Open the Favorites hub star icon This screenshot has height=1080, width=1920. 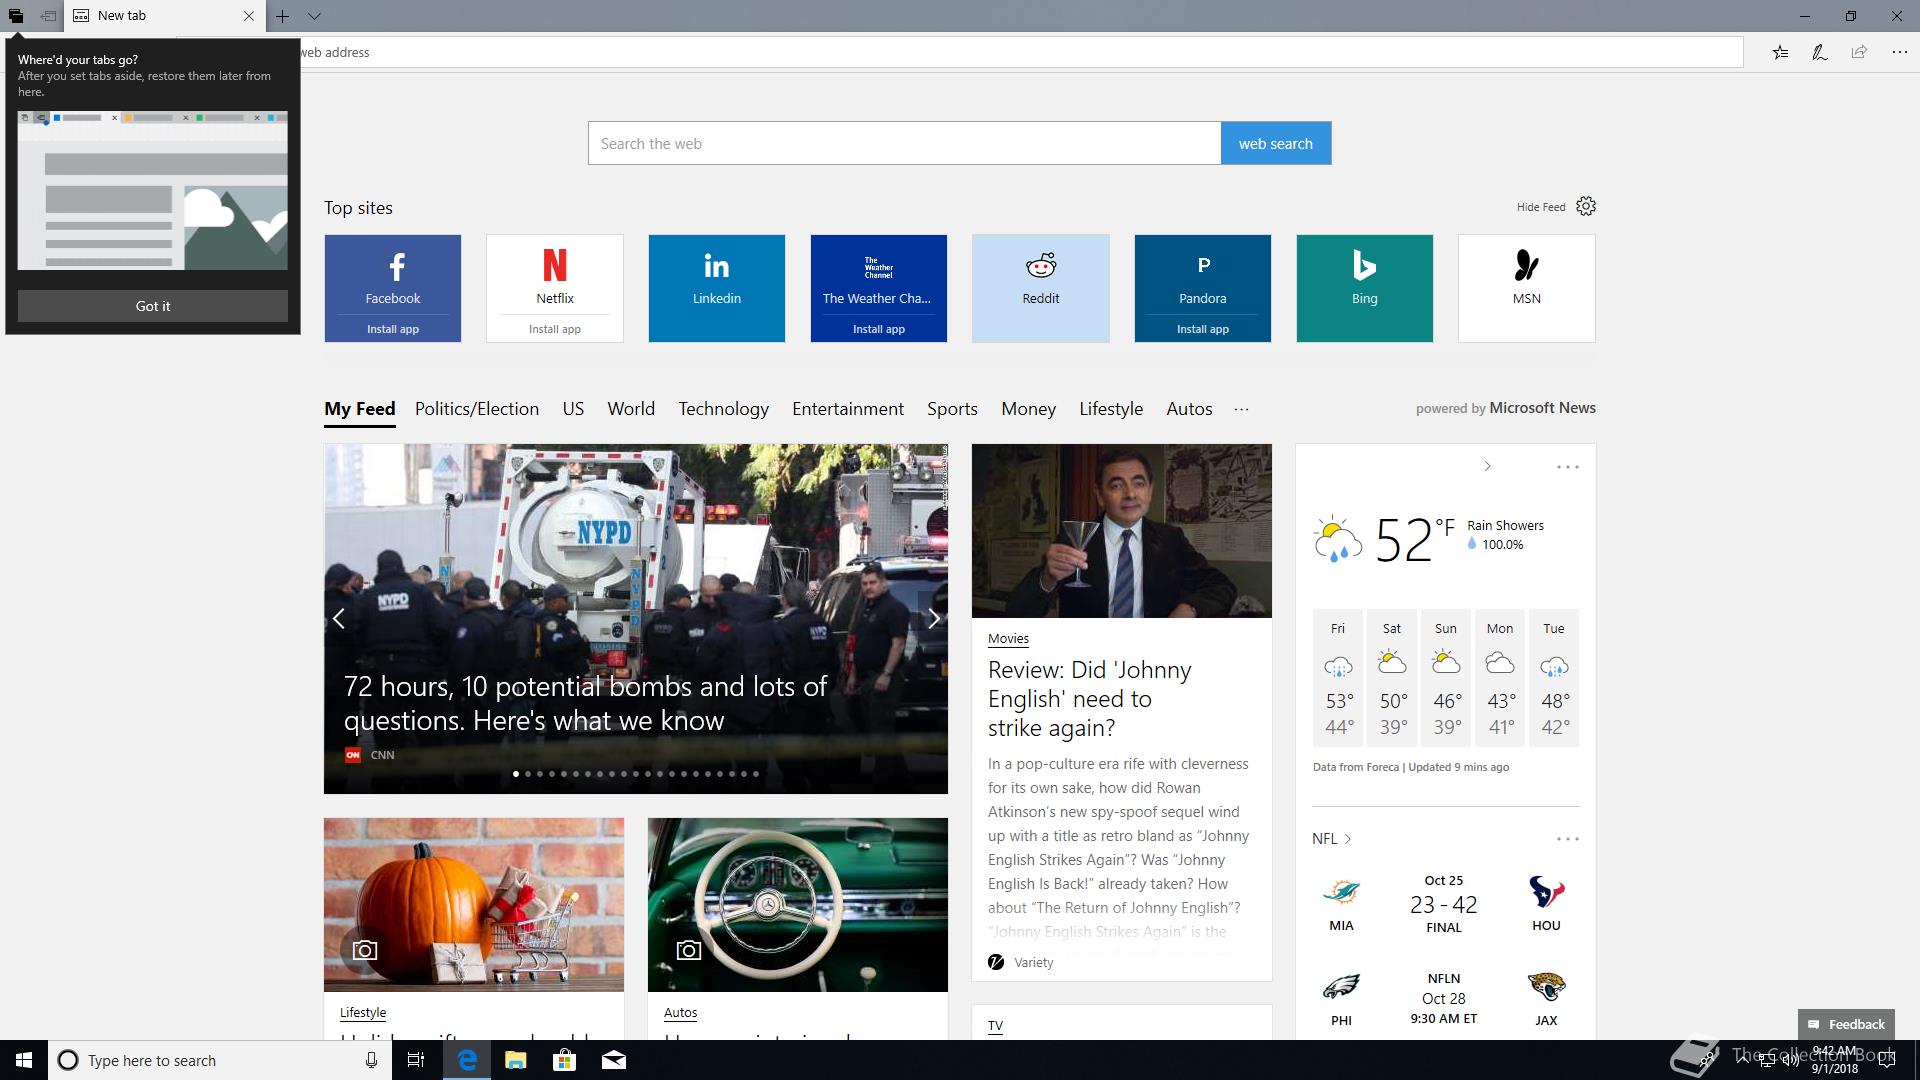point(1781,52)
